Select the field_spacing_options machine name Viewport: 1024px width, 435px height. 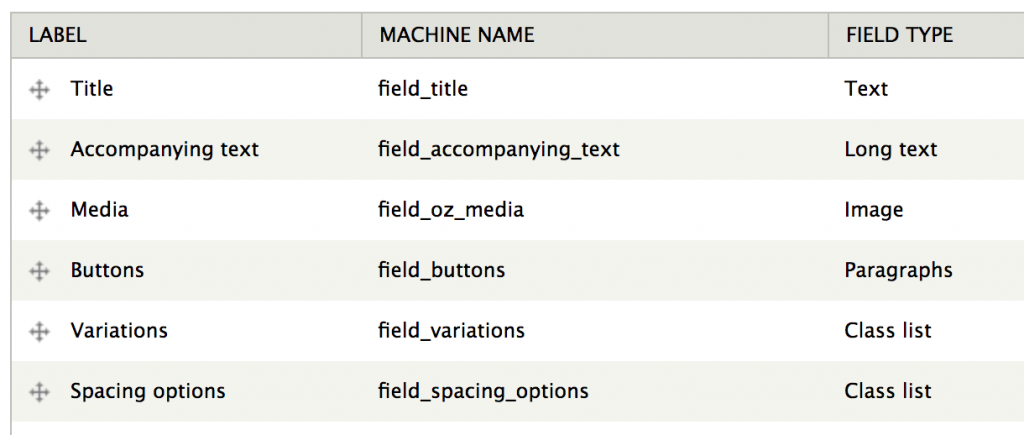(x=483, y=391)
